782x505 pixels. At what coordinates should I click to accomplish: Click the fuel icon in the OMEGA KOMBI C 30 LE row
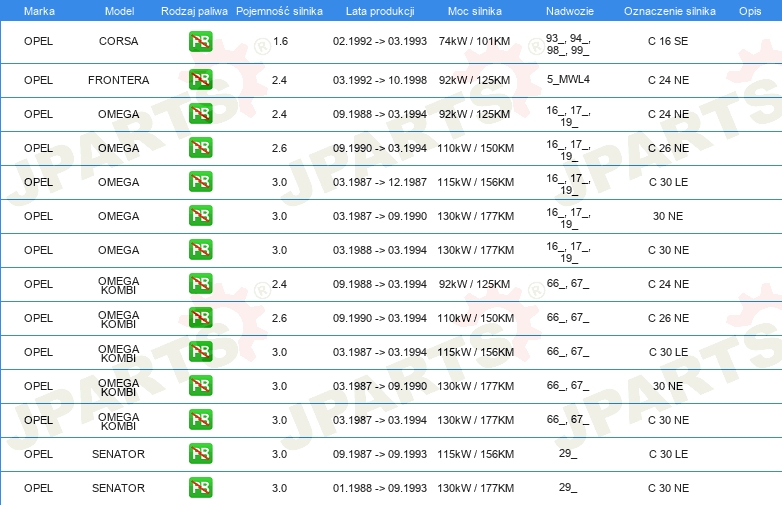200,351
